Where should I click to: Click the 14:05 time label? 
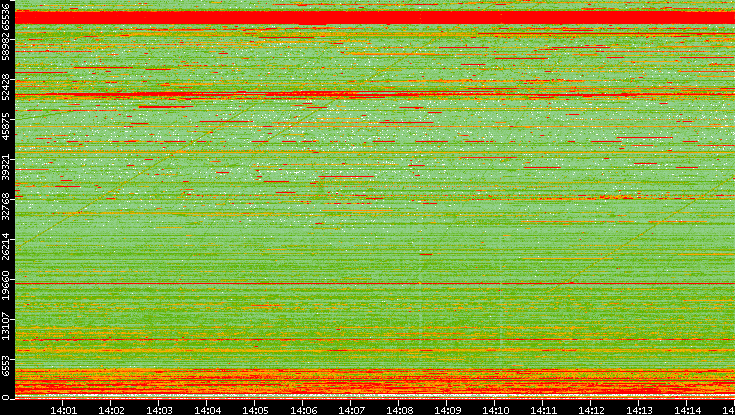click(255, 409)
